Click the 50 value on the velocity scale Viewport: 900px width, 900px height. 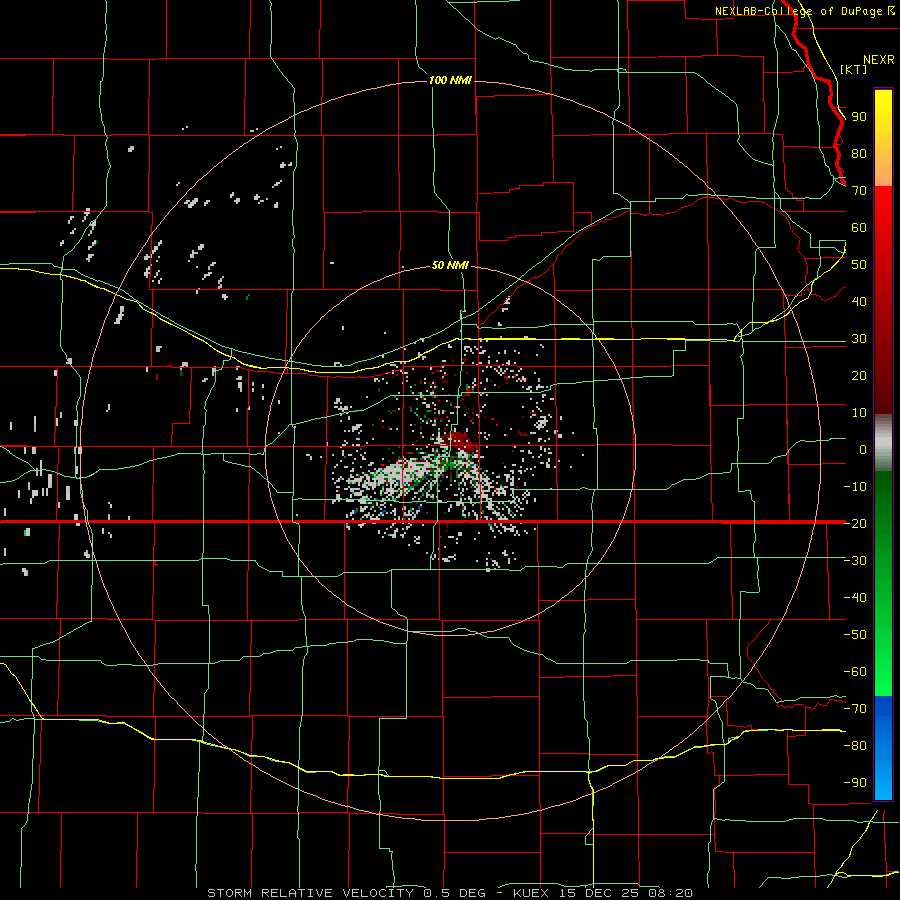click(x=859, y=265)
